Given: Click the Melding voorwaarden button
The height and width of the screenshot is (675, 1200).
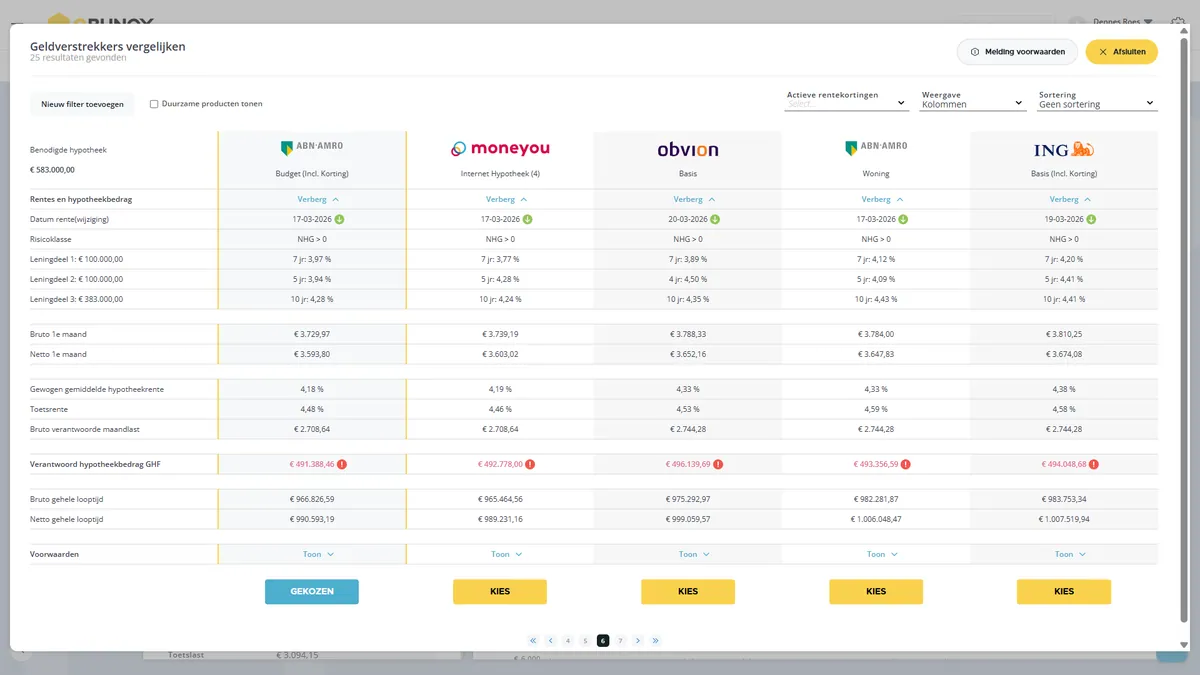Looking at the screenshot, I should tap(1018, 52).
